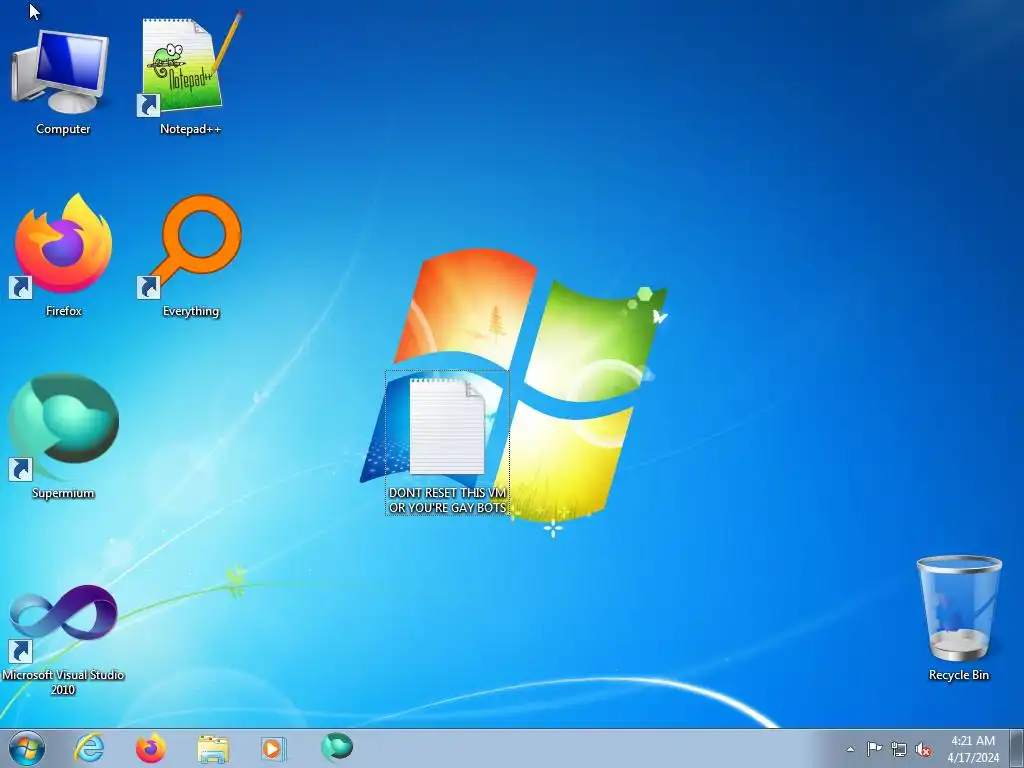Open the network status tray icon
The image size is (1024, 768).
(899, 749)
